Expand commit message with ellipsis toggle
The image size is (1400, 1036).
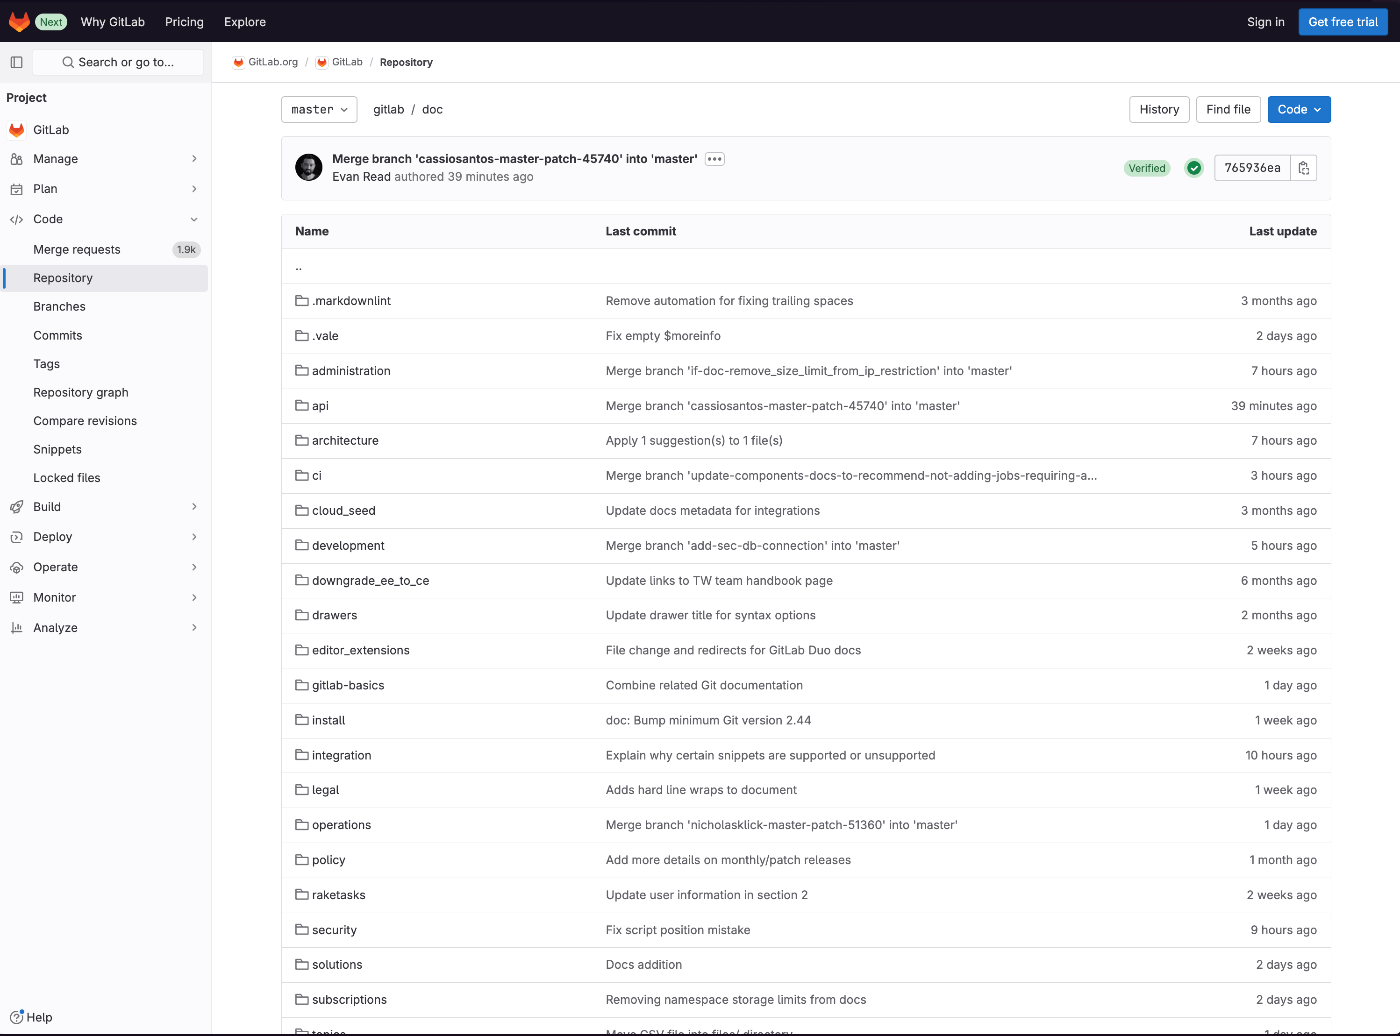(x=715, y=159)
